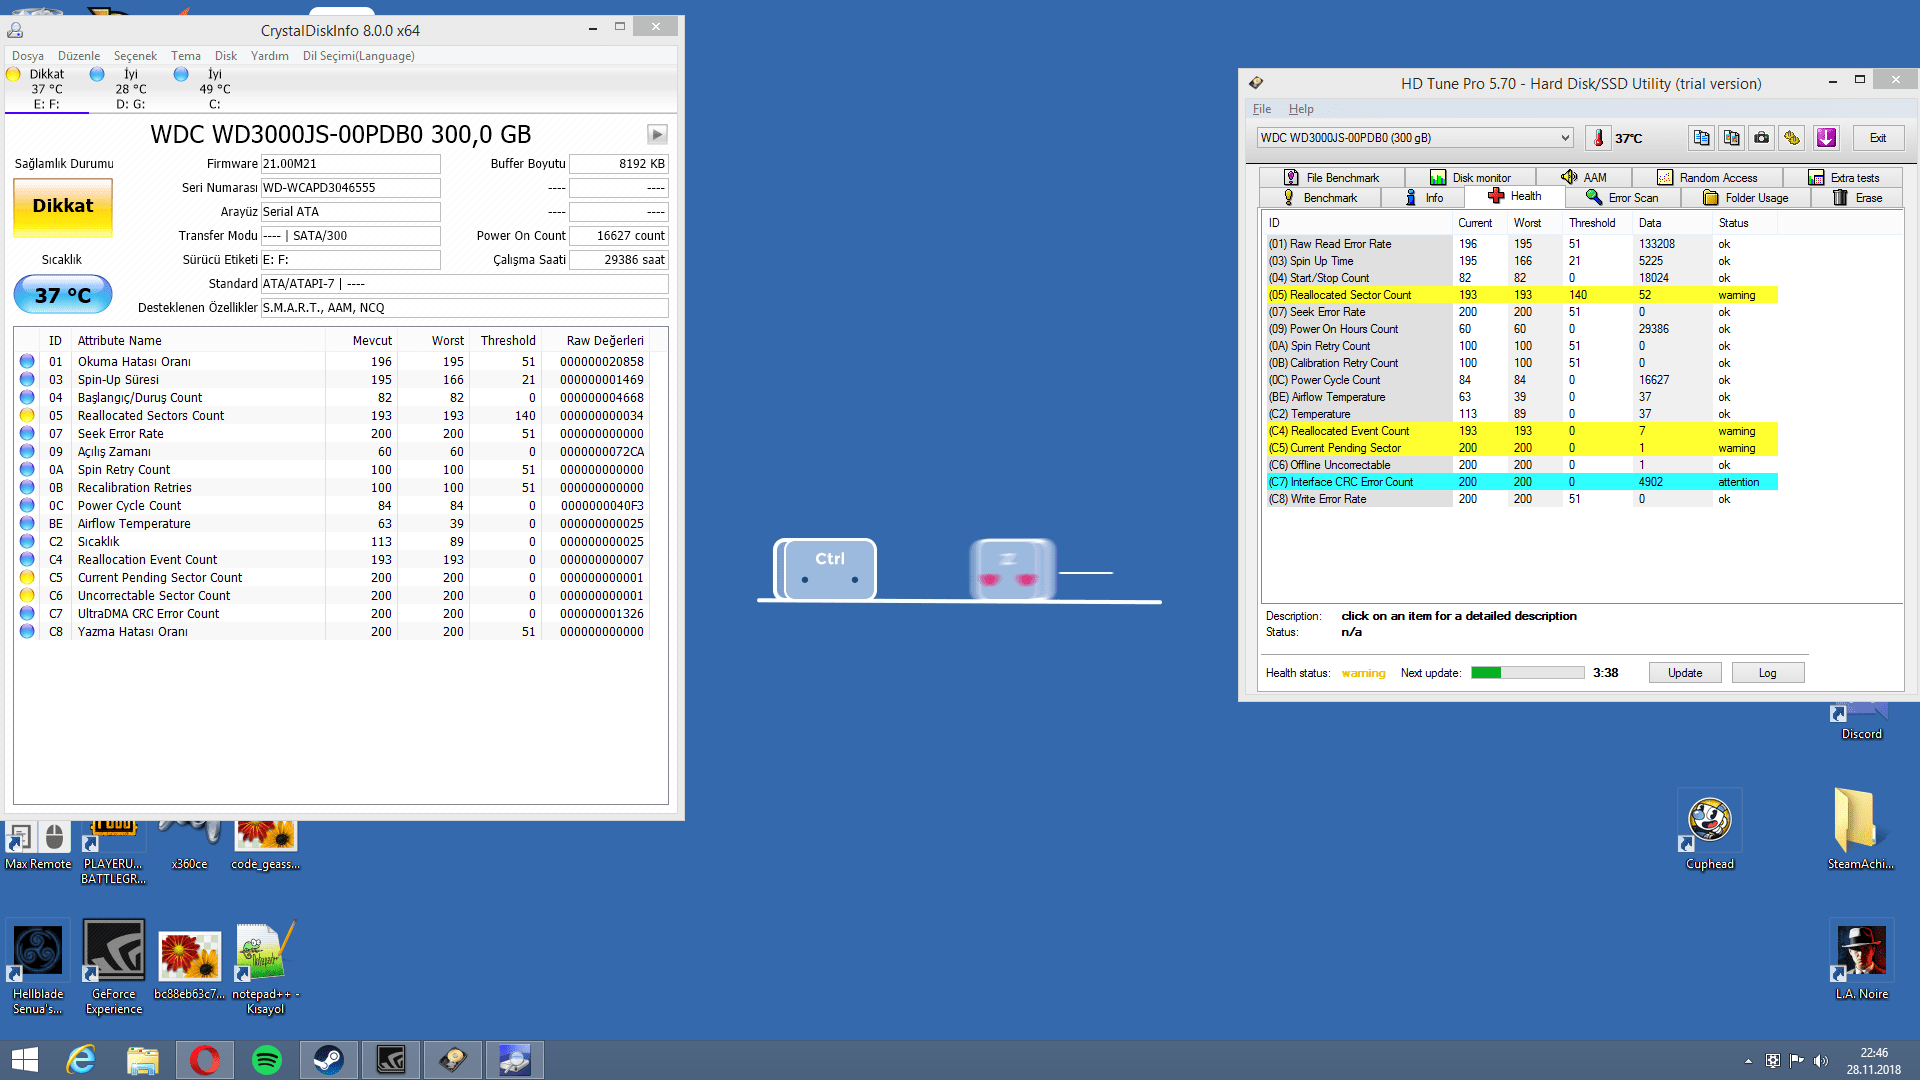The image size is (1920, 1080).
Task: Click the copy text to clipboard icon
Action: (1701, 138)
